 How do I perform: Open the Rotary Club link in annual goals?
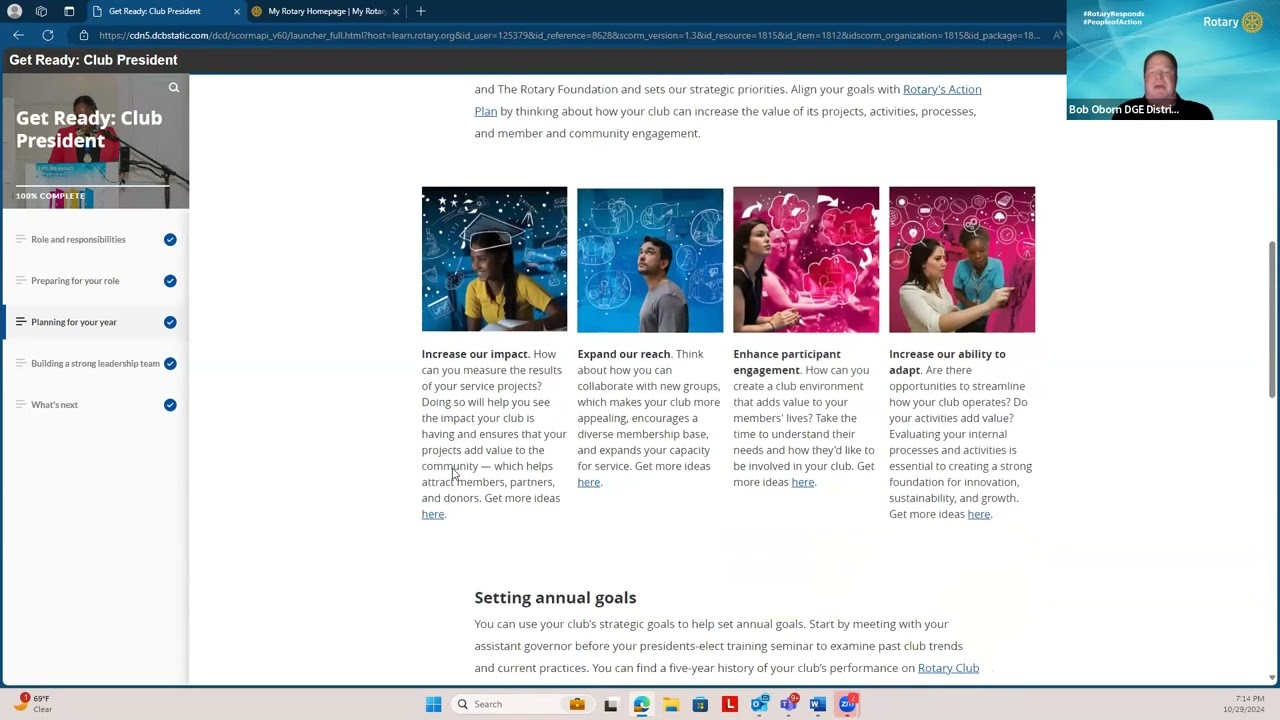click(x=948, y=668)
